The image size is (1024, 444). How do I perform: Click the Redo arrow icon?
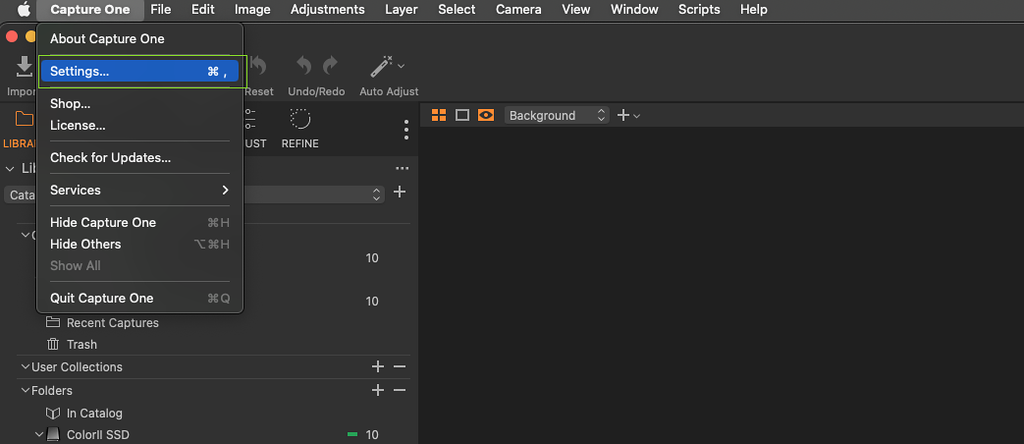(x=330, y=65)
